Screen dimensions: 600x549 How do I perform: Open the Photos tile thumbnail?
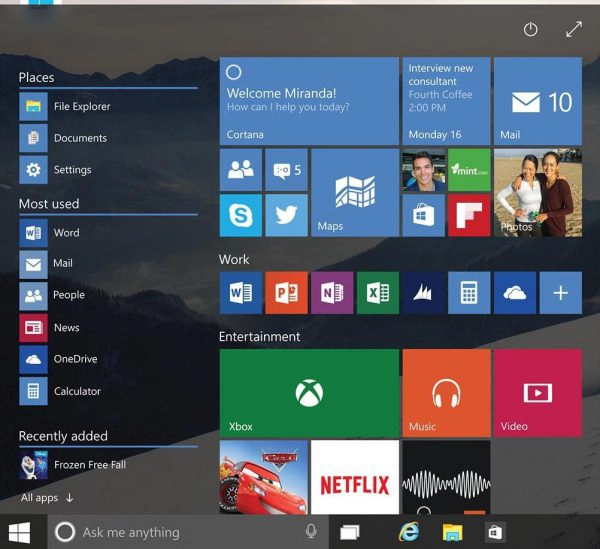coord(537,193)
